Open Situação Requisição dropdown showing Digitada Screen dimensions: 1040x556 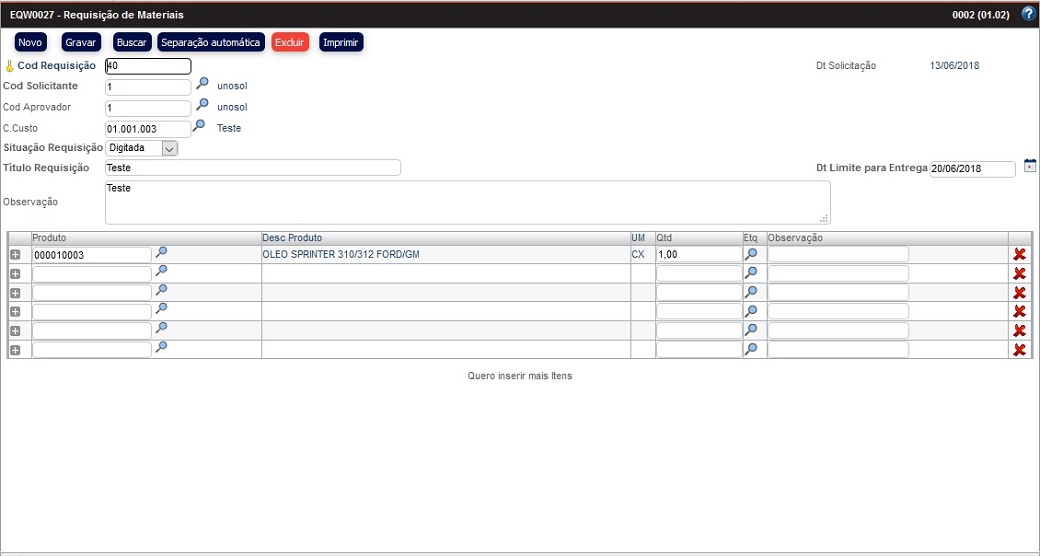141,149
